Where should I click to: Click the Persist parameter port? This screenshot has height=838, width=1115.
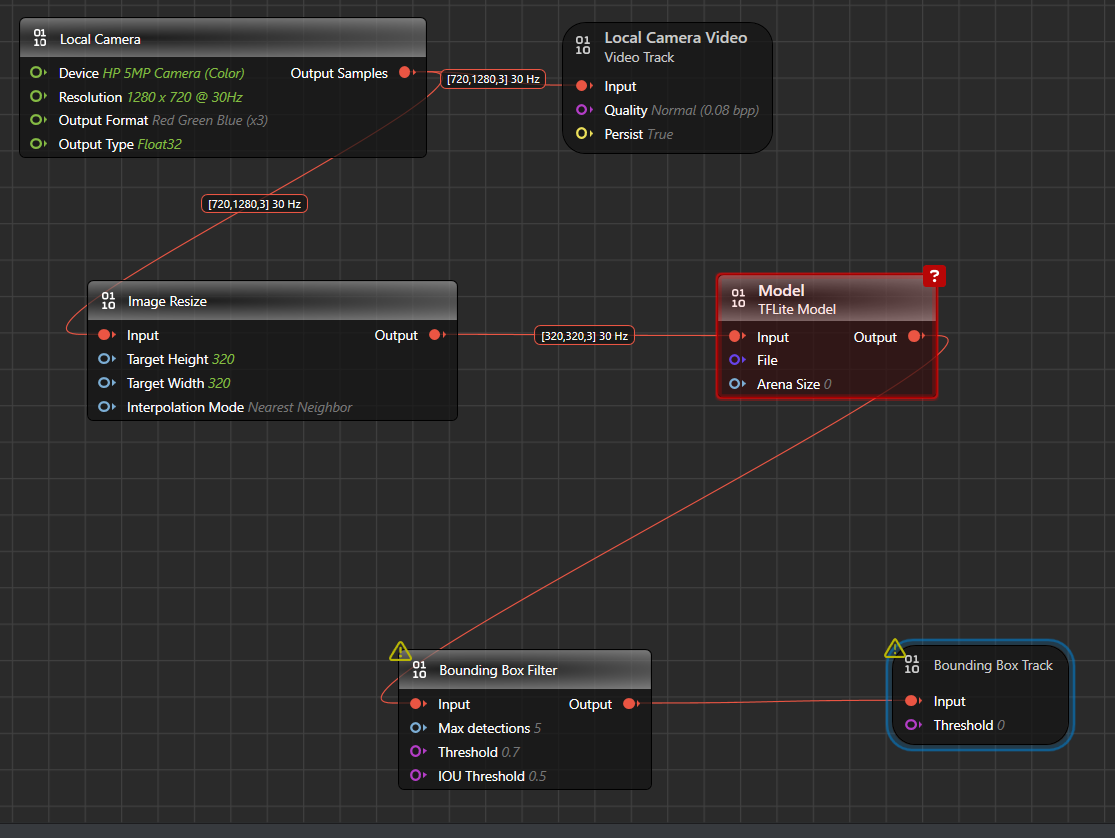[x=583, y=134]
